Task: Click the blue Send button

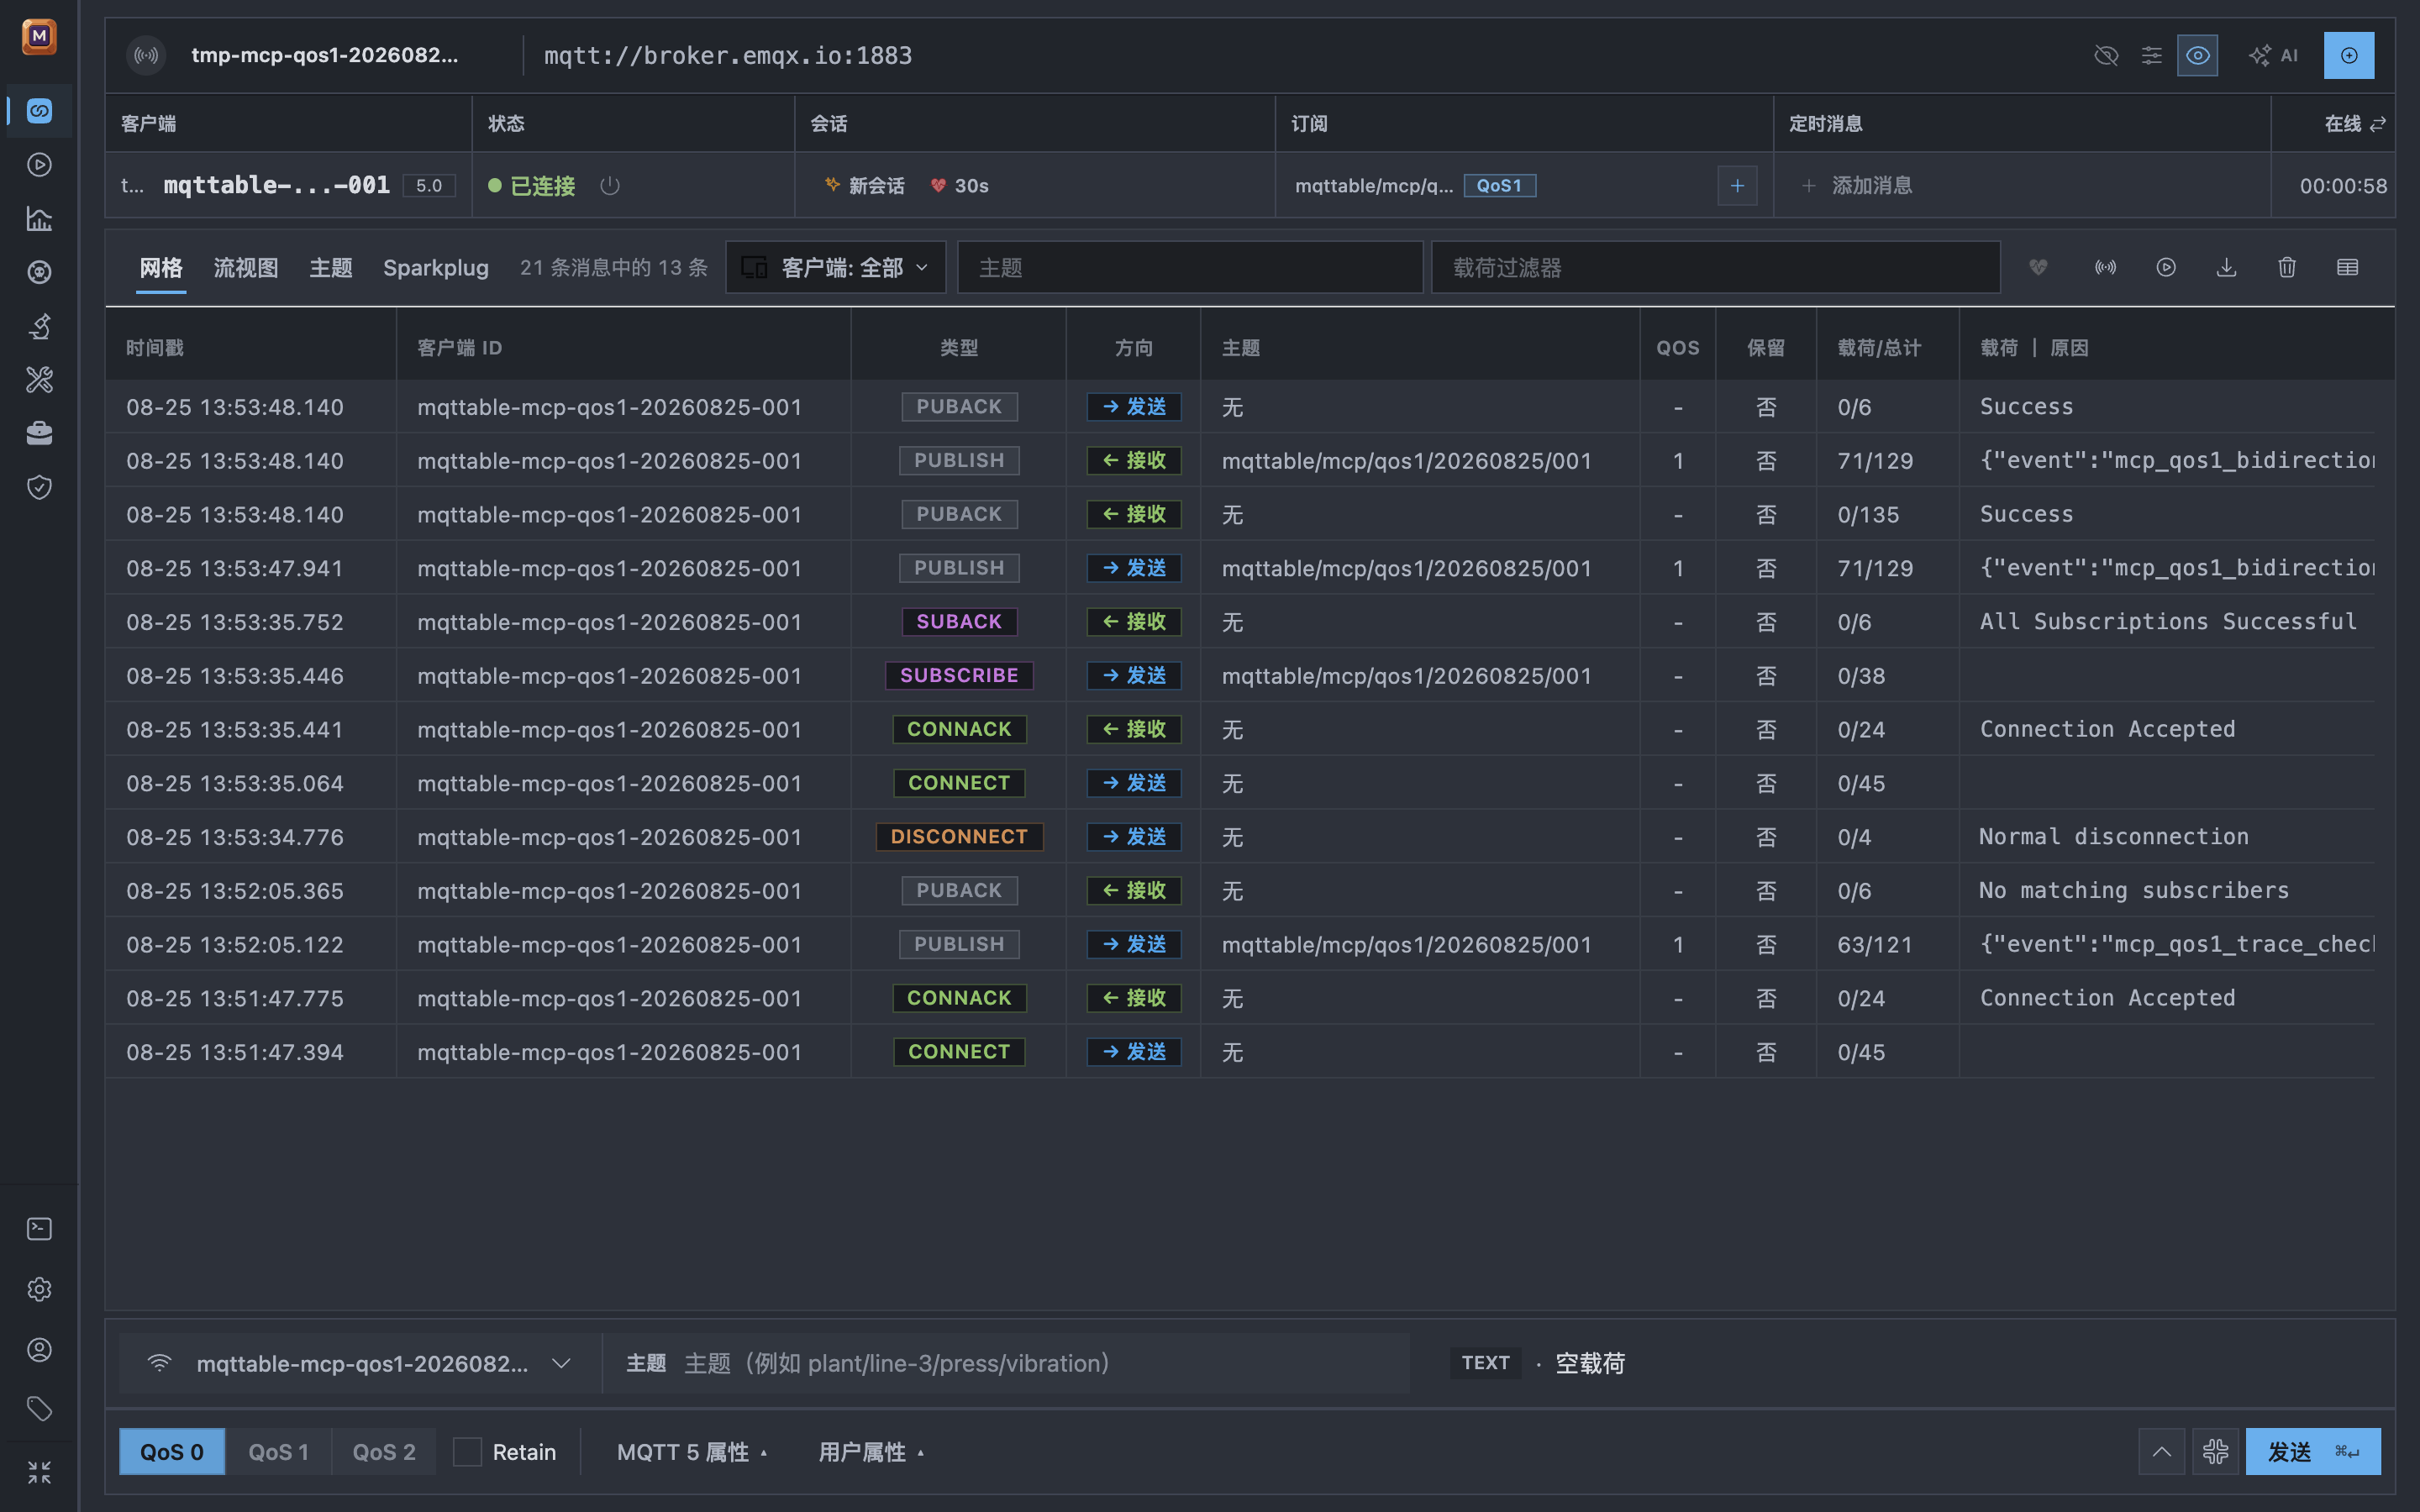Action: (x=2313, y=1451)
